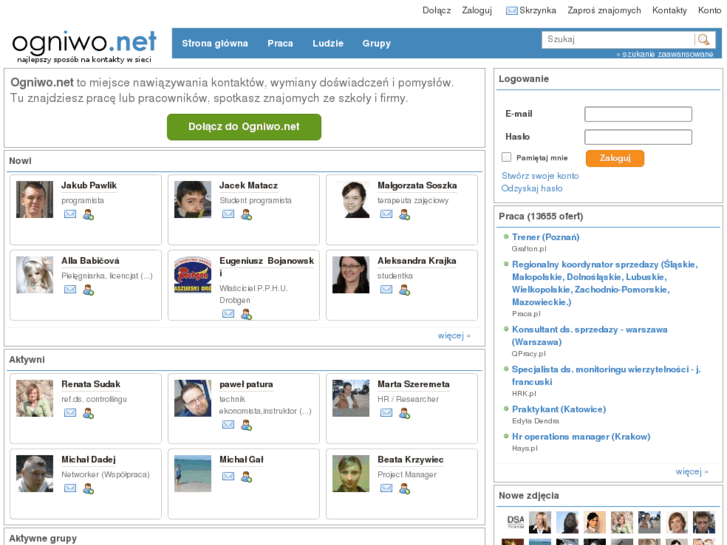
Task: Click Zaloguj in the top navigation
Action: (x=477, y=10)
